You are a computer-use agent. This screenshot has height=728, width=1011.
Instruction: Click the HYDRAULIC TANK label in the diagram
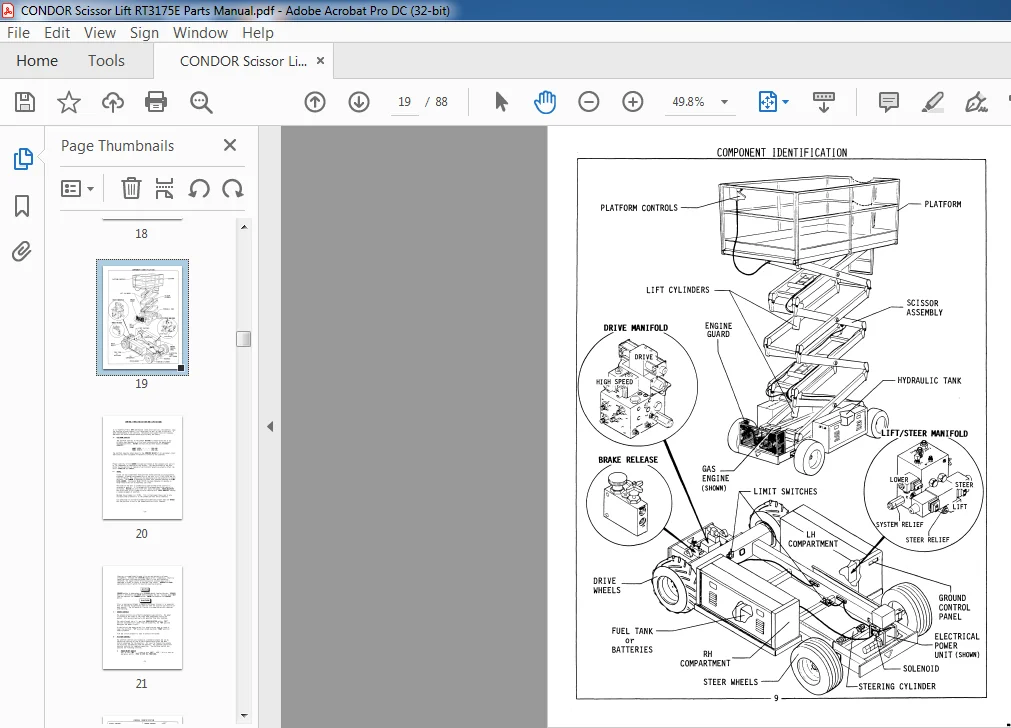click(x=929, y=380)
